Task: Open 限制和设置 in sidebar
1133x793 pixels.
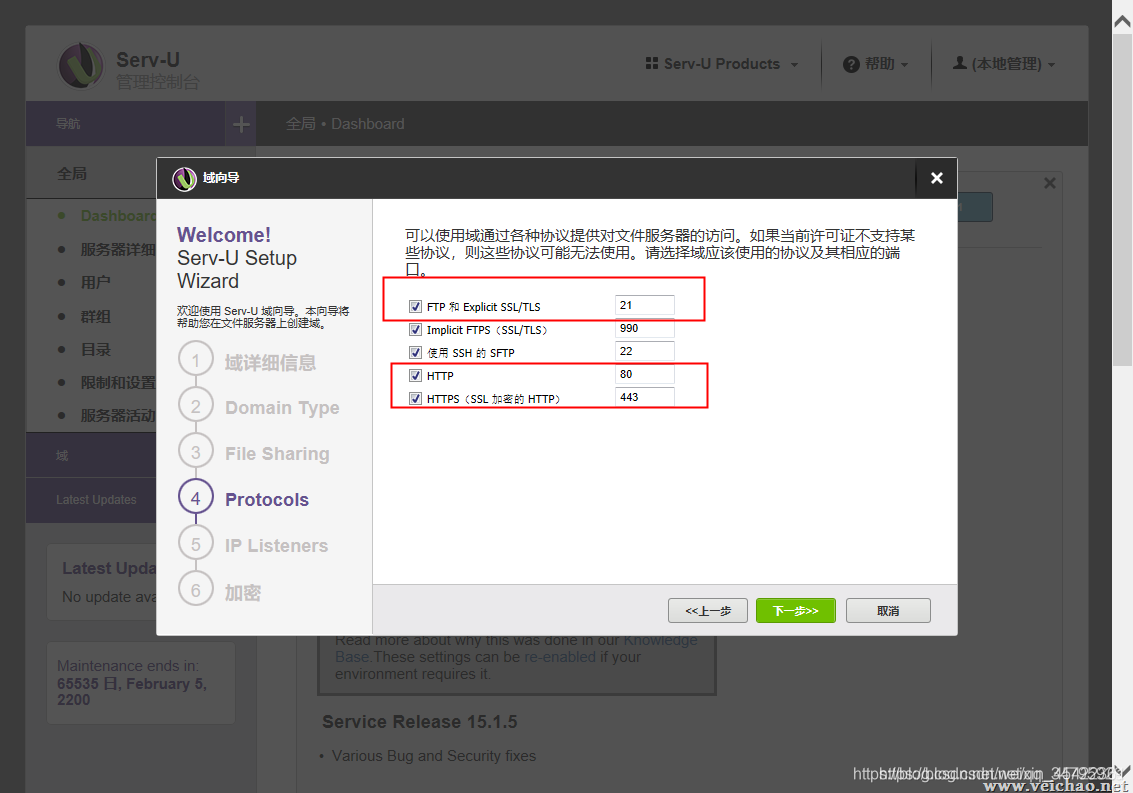Action: click(118, 382)
